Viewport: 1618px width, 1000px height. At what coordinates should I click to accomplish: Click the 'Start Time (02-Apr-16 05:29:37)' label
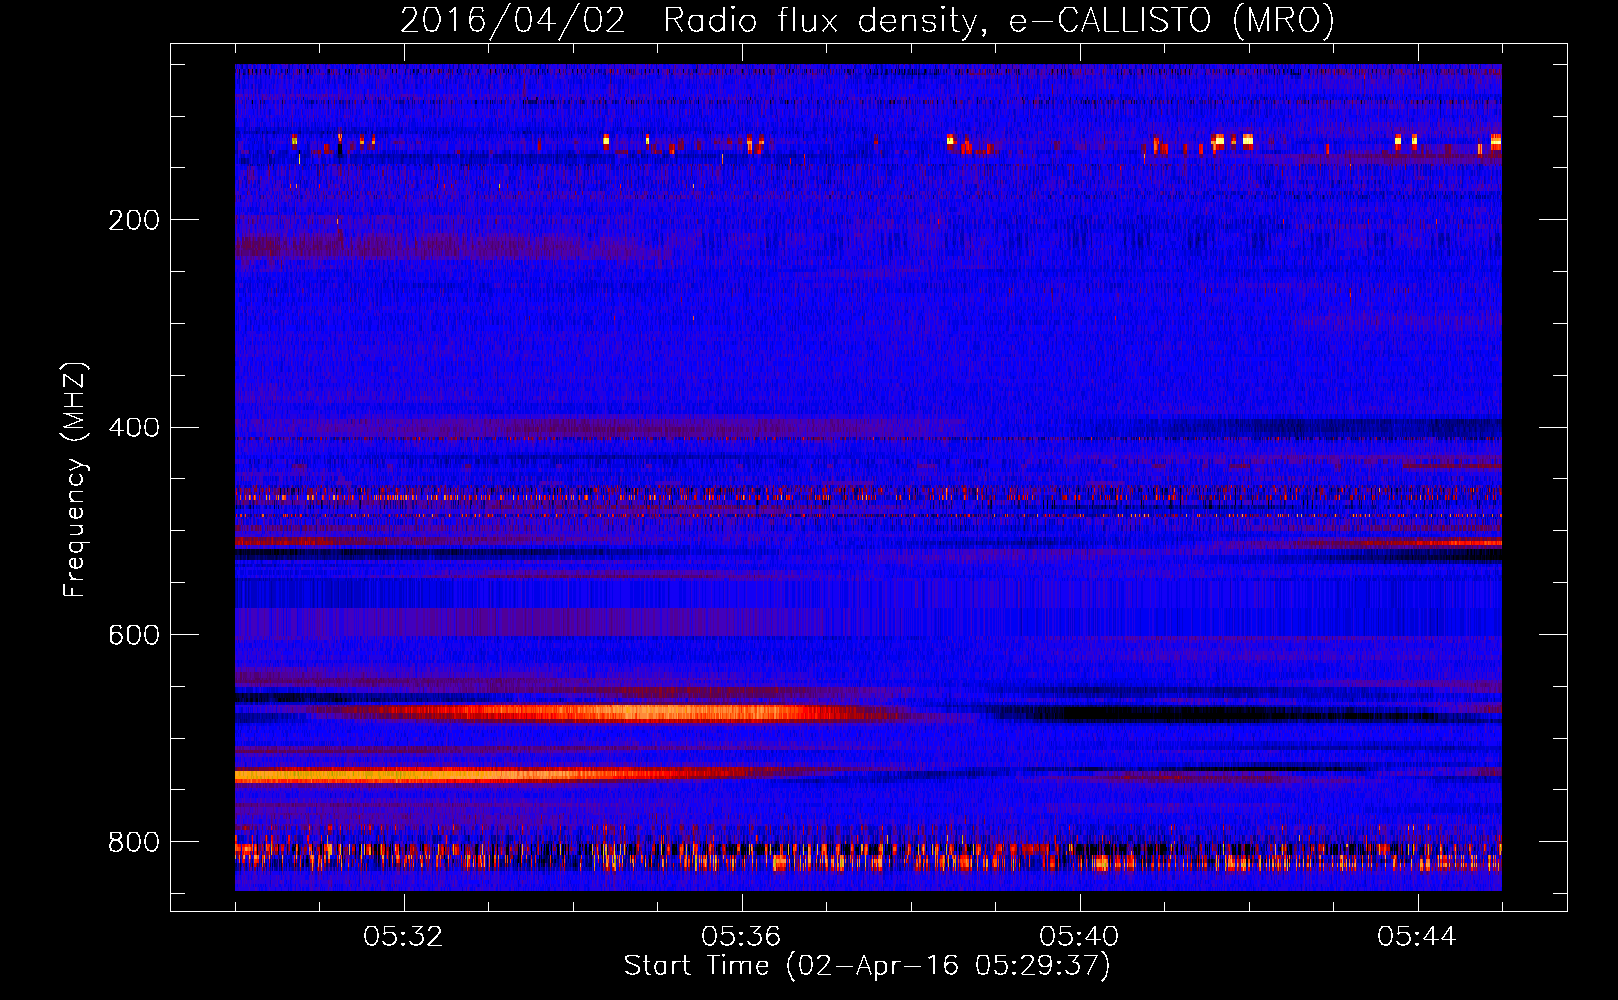click(x=867, y=966)
